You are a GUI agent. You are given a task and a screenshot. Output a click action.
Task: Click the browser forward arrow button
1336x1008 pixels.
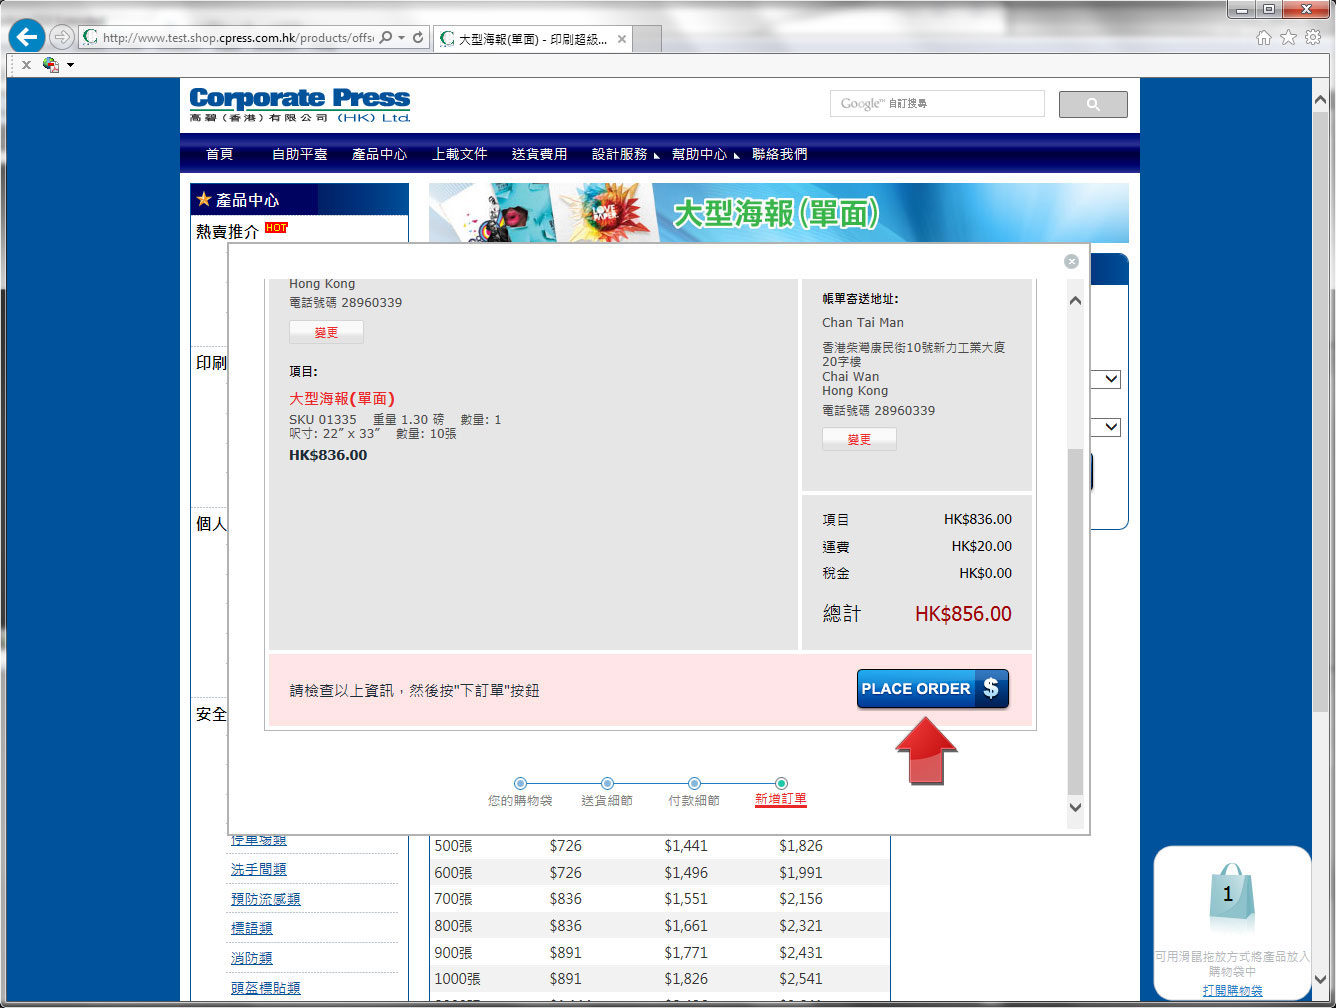(62, 38)
